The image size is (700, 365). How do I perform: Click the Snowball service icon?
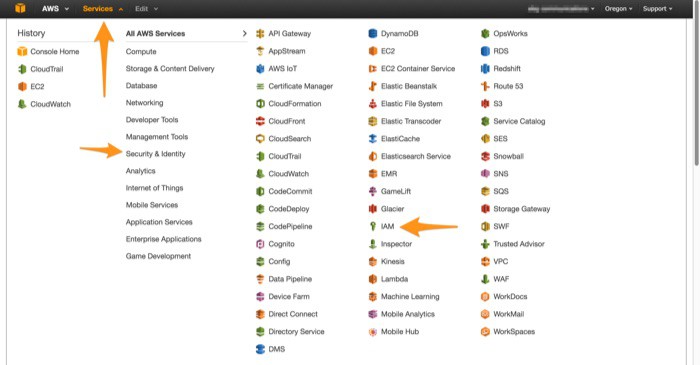tap(485, 156)
